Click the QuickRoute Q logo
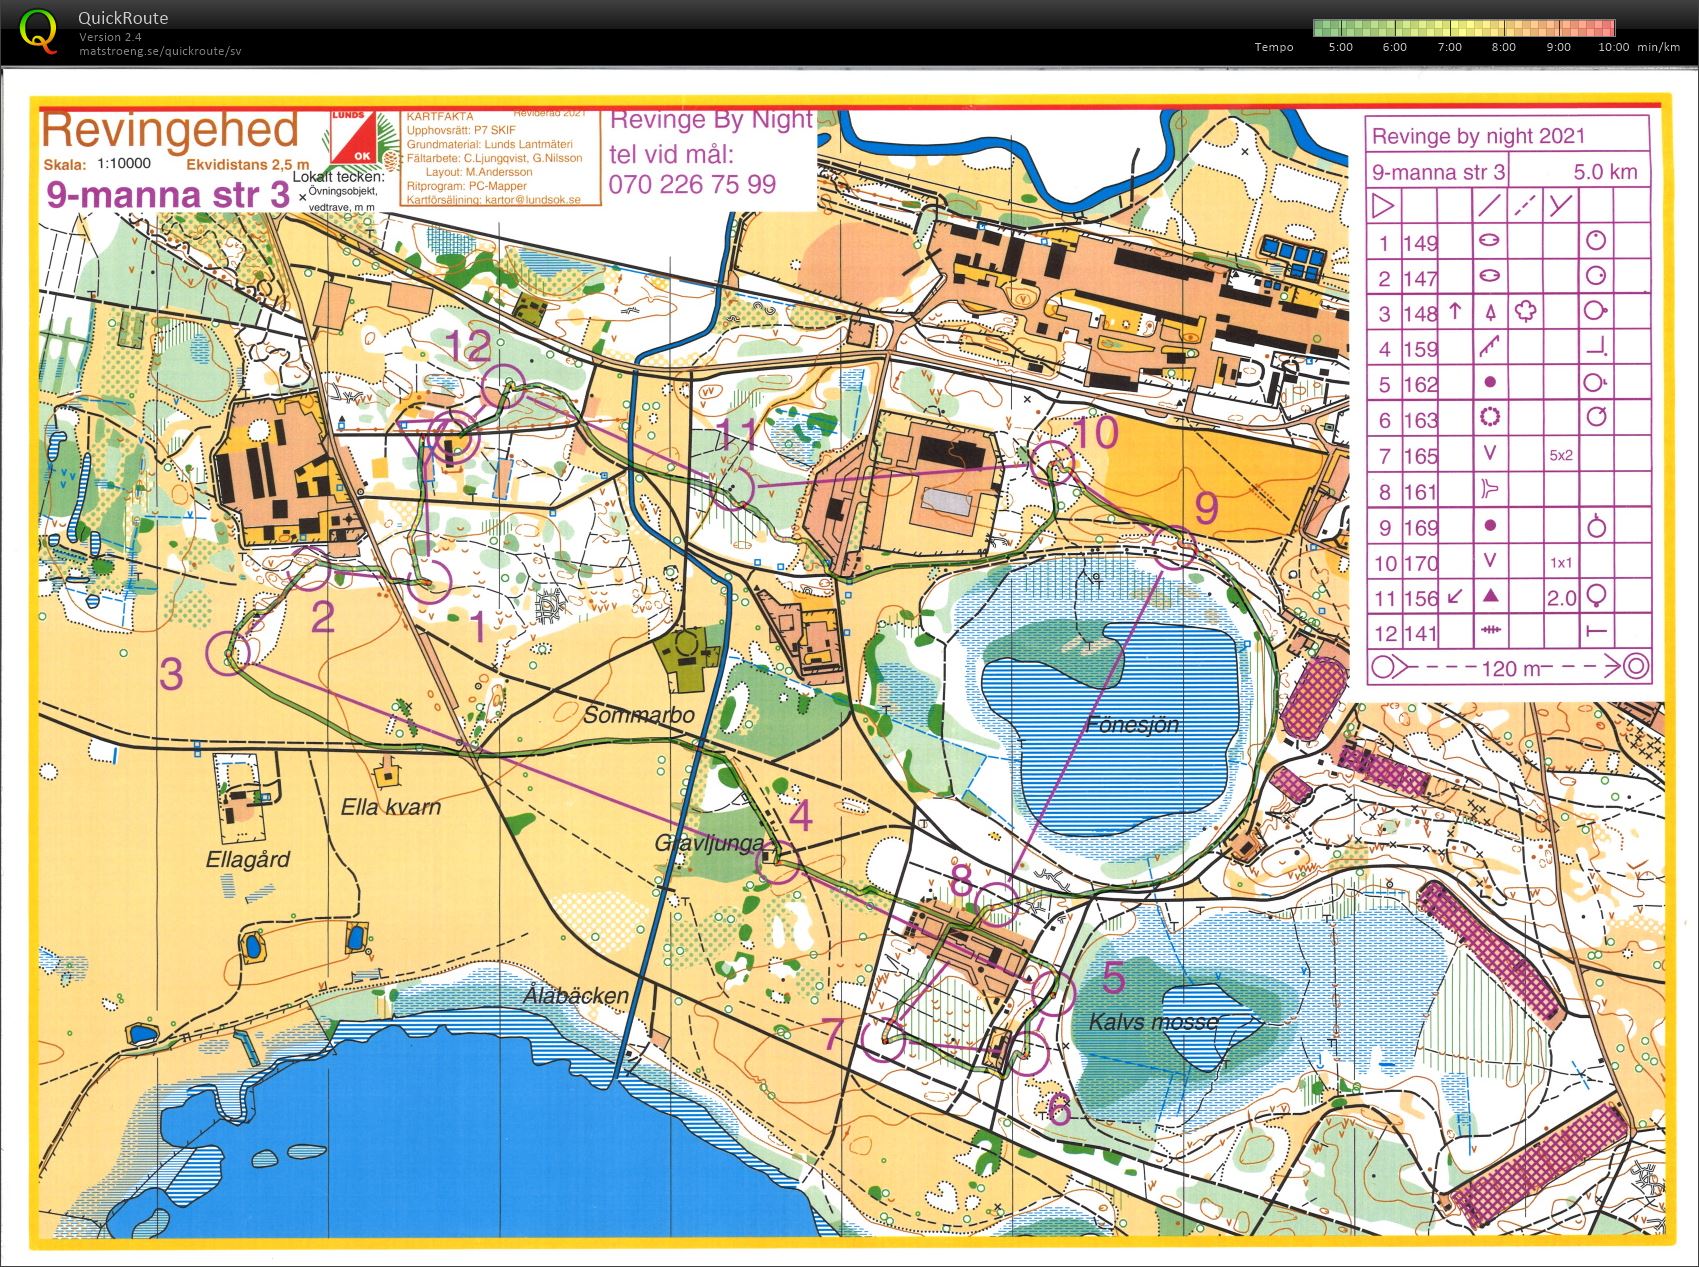Viewport: 1699px width, 1267px height. pyautogui.click(x=38, y=30)
